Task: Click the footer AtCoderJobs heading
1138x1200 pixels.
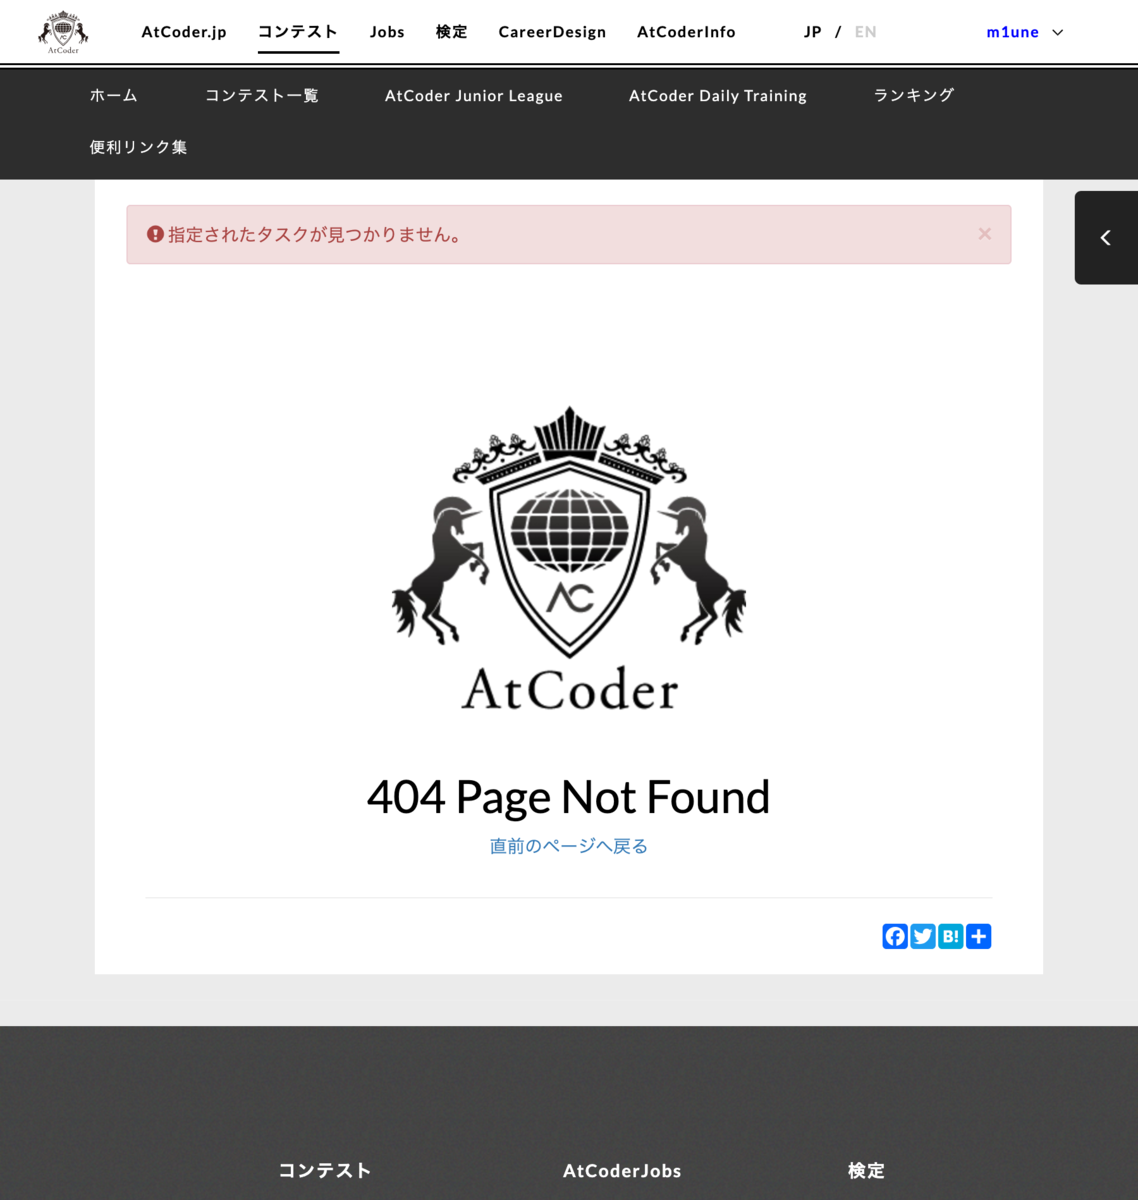Action: click(622, 1170)
